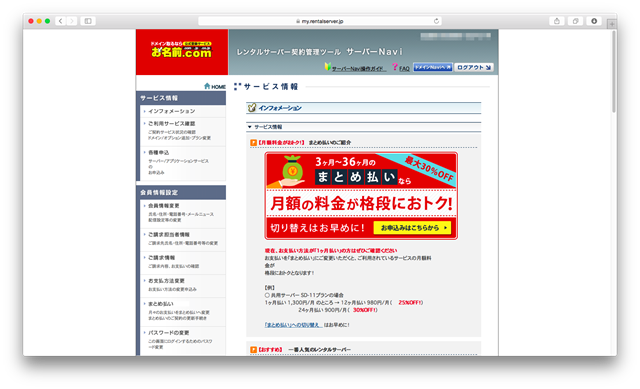This screenshot has height=389, width=640.
Task: Click the yellow お申込みはこちらから button
Action: point(412,228)
